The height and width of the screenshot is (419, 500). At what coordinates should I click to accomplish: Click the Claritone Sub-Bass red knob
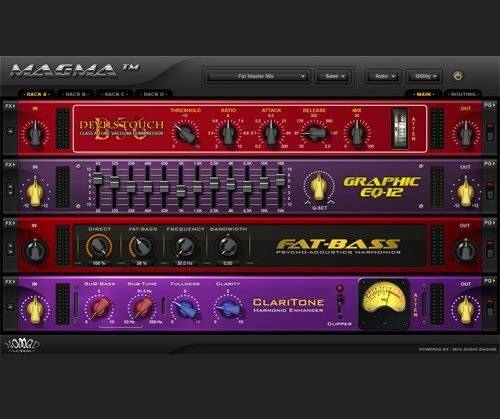[100, 307]
